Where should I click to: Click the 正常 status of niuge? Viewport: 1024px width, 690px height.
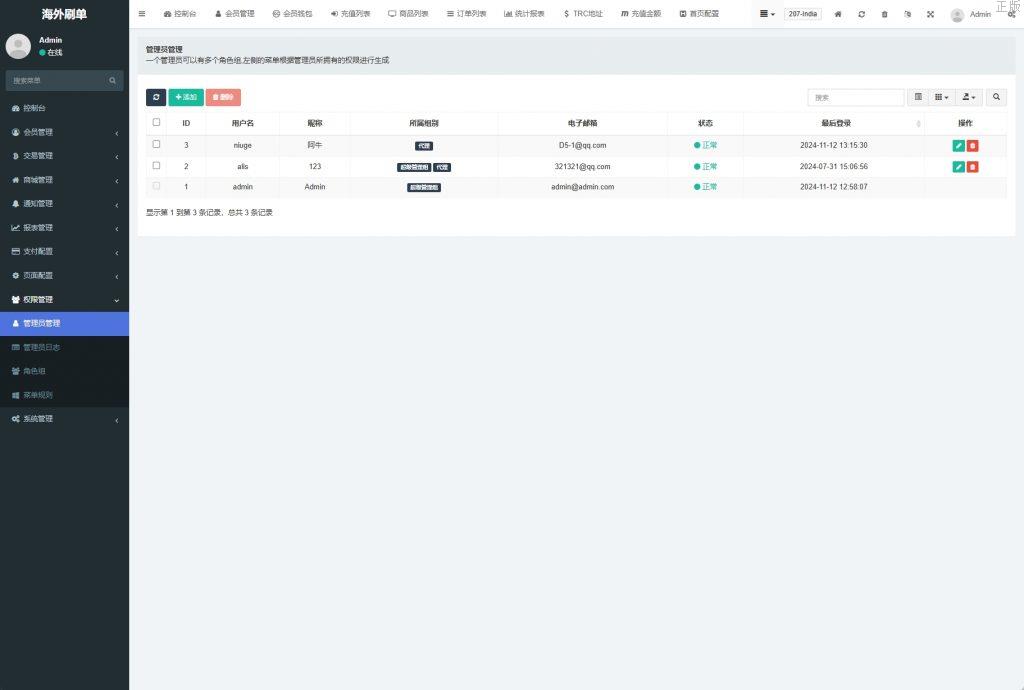click(705, 146)
